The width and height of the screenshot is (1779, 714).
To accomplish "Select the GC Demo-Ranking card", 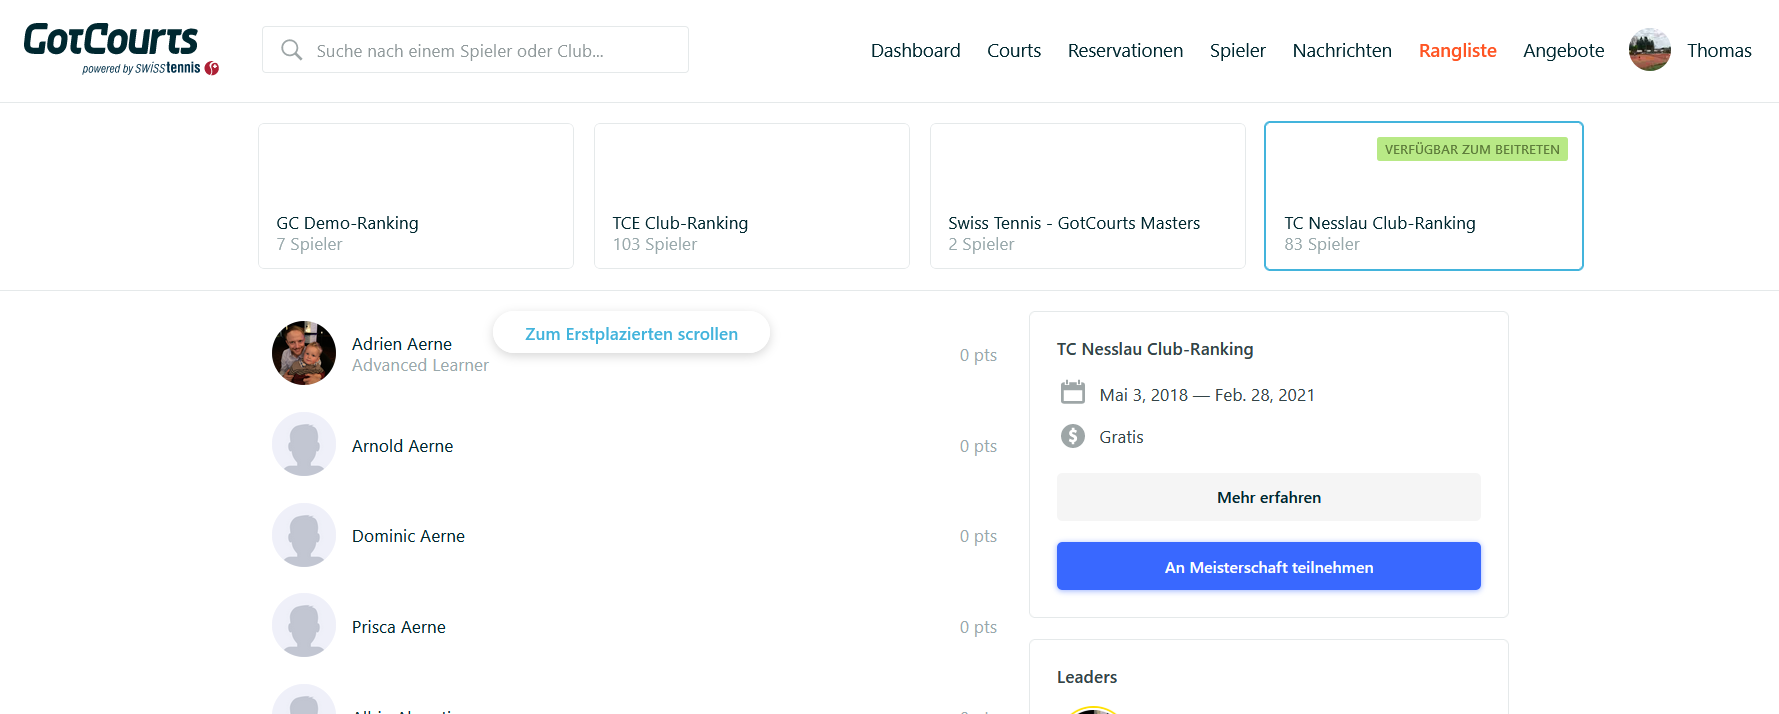I will click(x=416, y=196).
